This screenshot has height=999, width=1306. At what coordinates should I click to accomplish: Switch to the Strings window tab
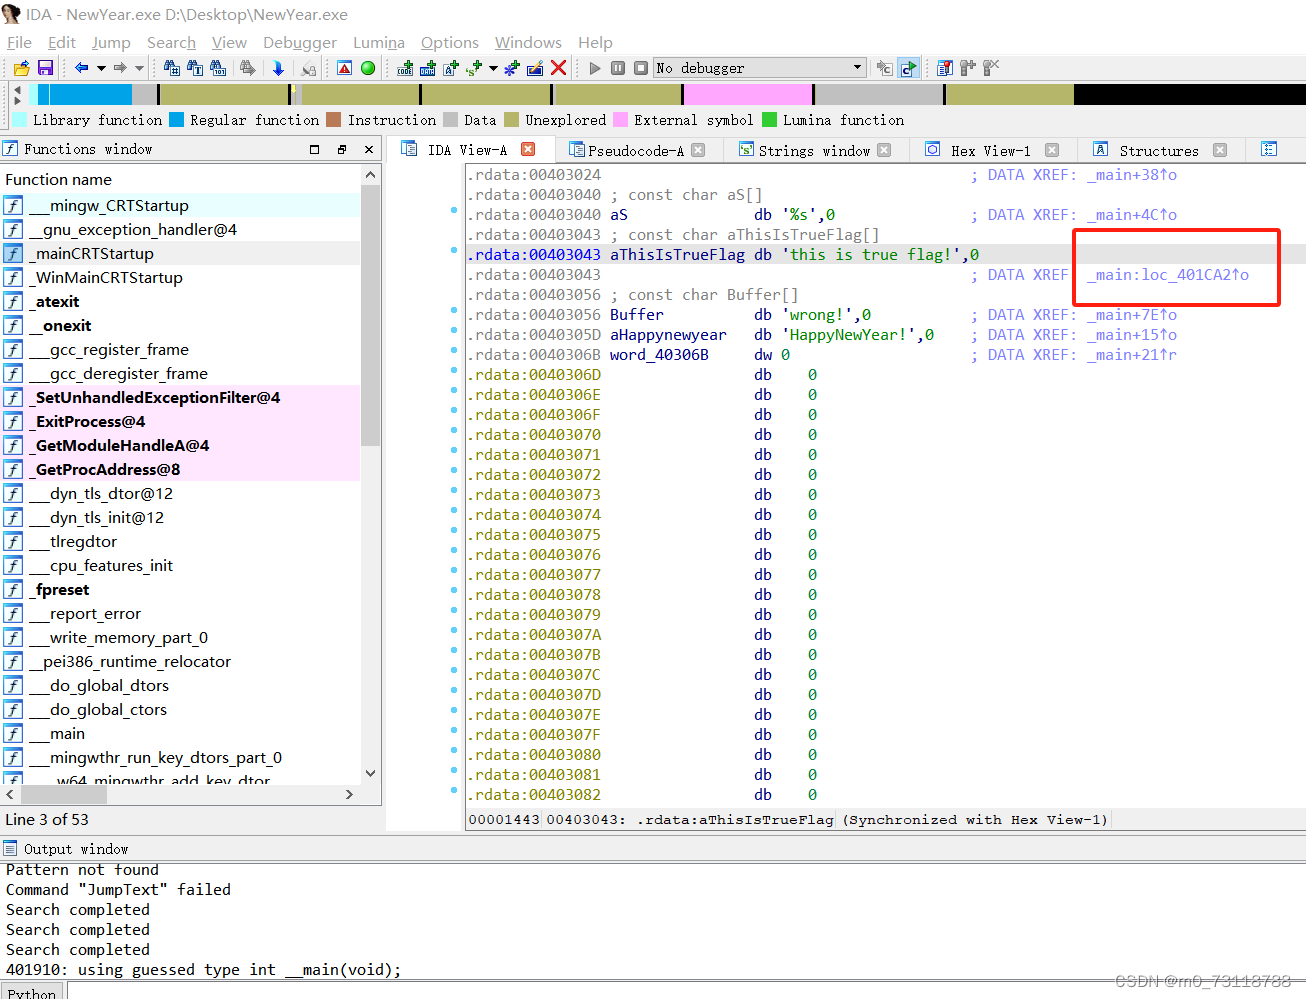(x=813, y=150)
